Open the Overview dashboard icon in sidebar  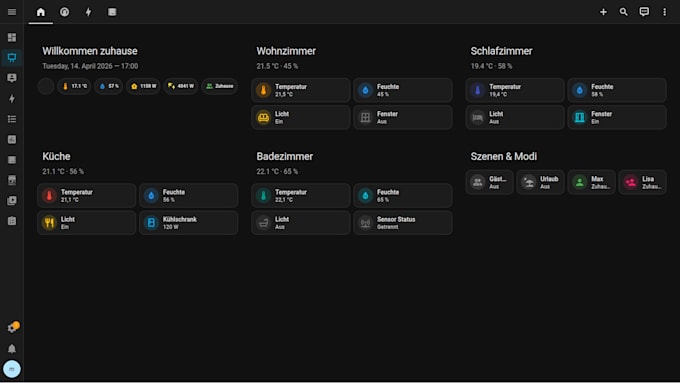pos(12,37)
